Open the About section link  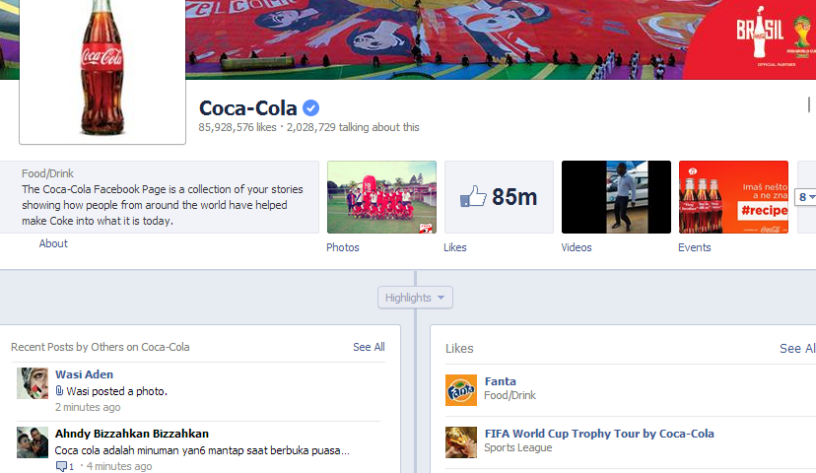point(53,244)
